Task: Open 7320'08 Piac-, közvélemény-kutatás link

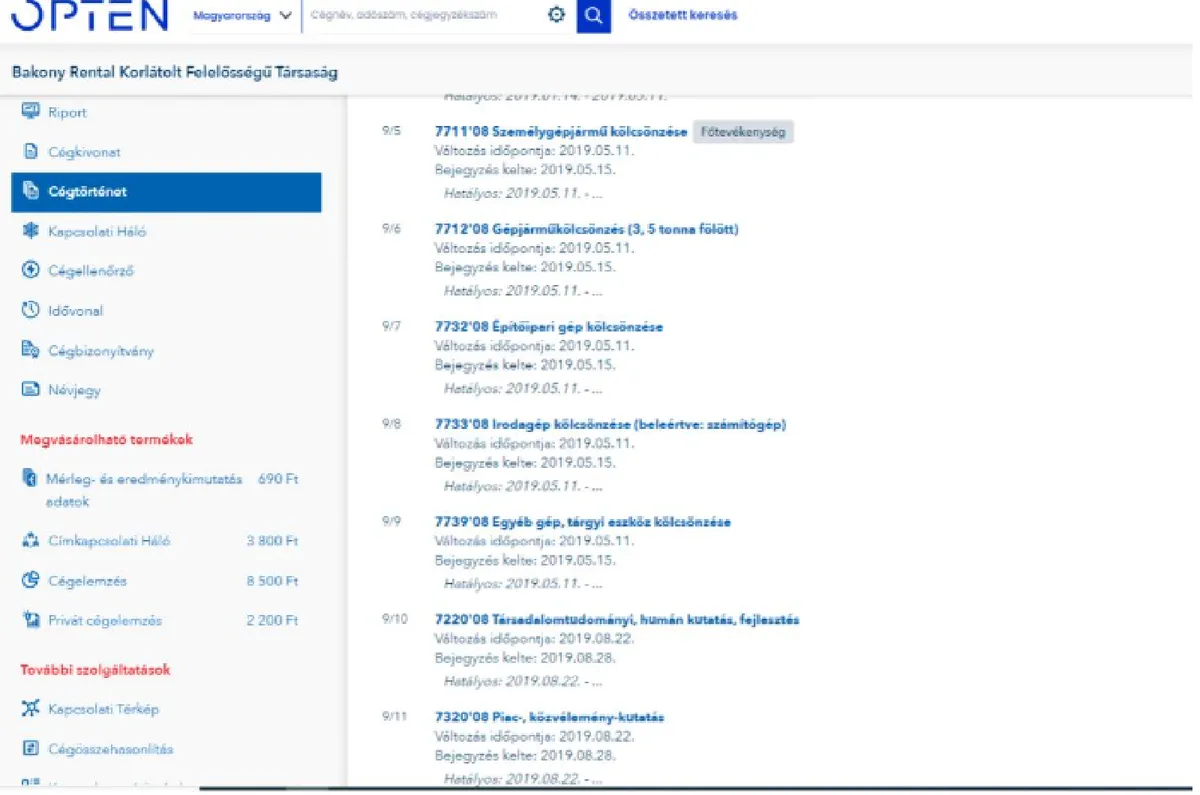Action: 549,717
